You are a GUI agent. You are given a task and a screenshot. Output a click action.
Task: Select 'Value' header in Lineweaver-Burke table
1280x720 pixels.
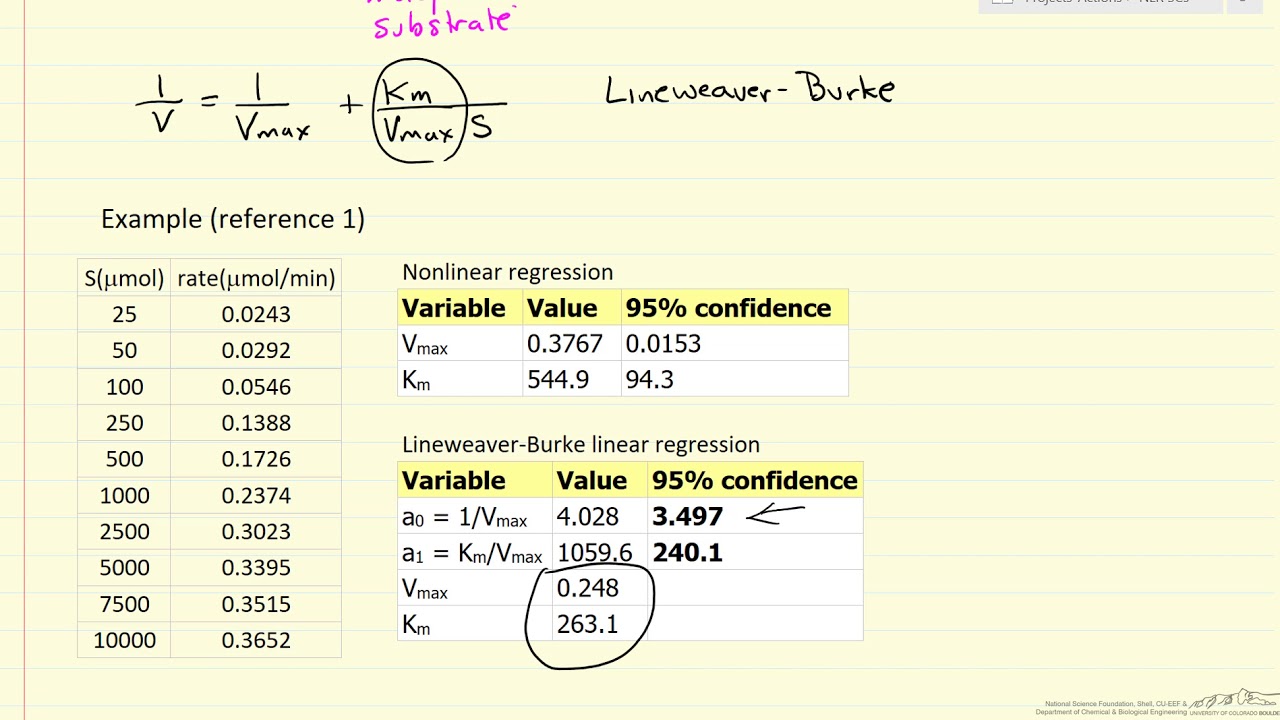pos(592,481)
